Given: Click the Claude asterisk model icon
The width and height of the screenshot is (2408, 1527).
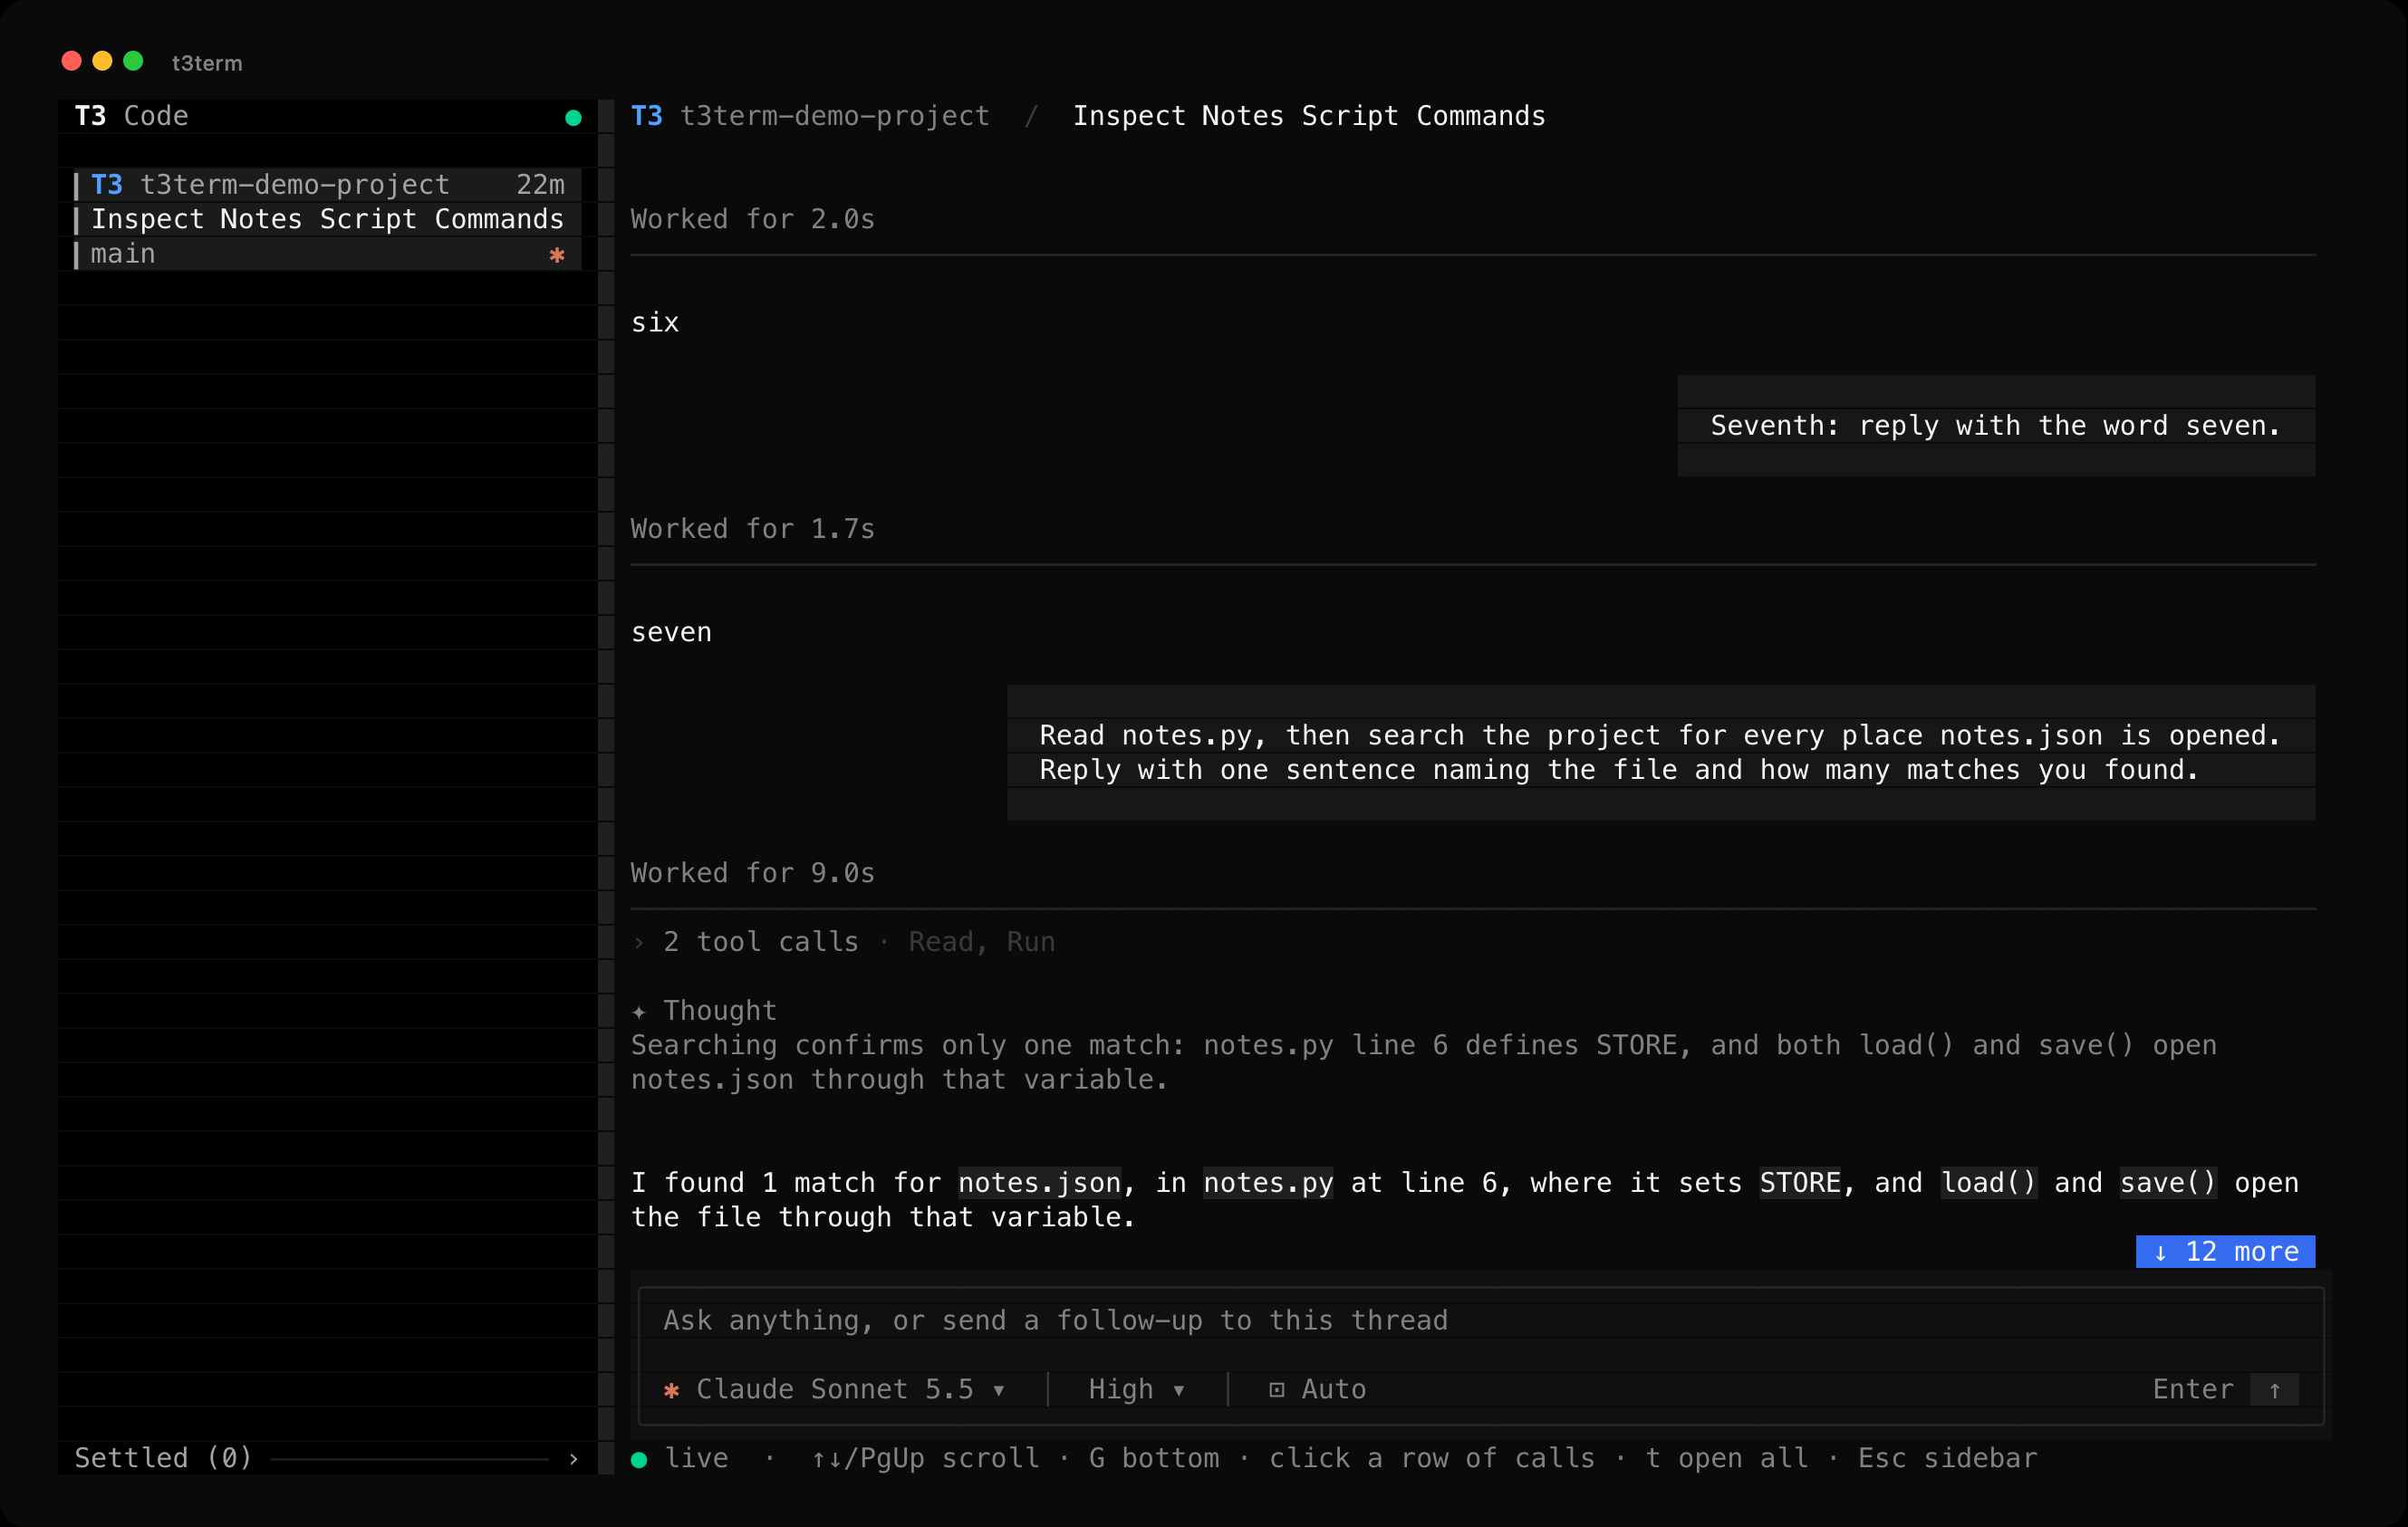Looking at the screenshot, I should pos(672,1390).
